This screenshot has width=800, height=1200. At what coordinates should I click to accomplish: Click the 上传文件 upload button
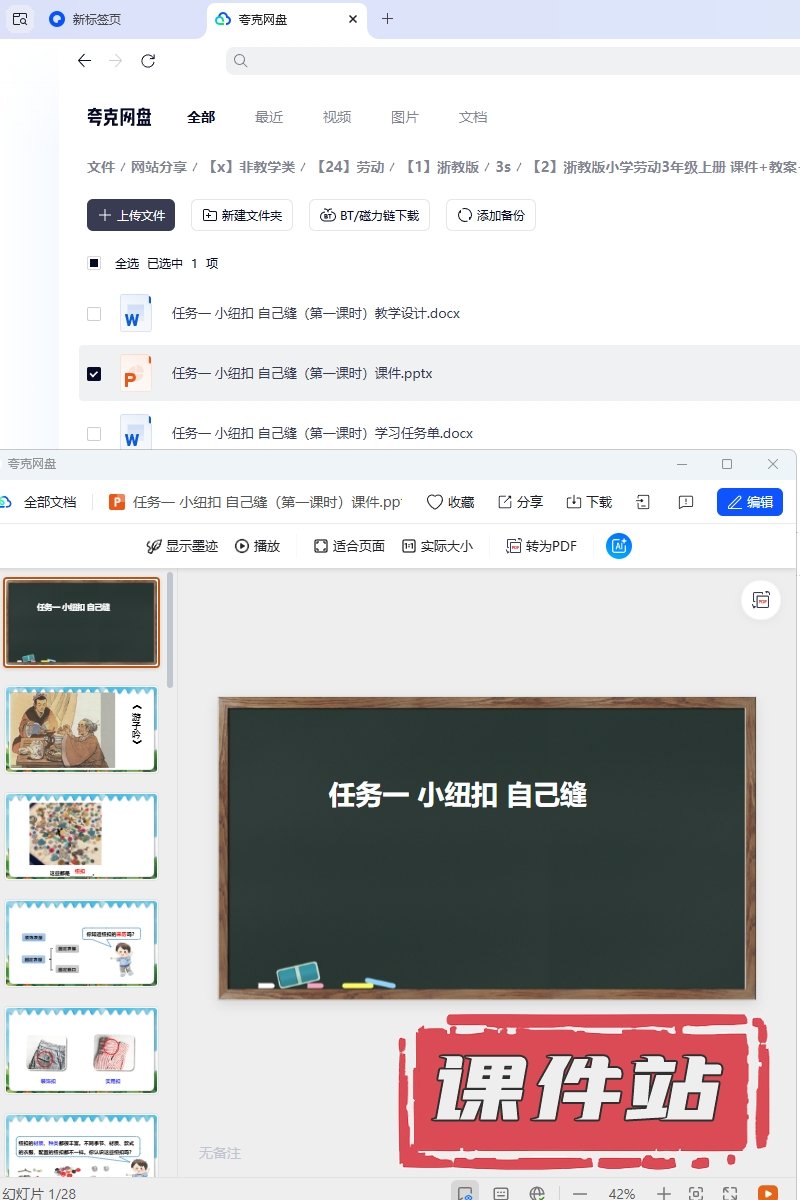tap(131, 215)
